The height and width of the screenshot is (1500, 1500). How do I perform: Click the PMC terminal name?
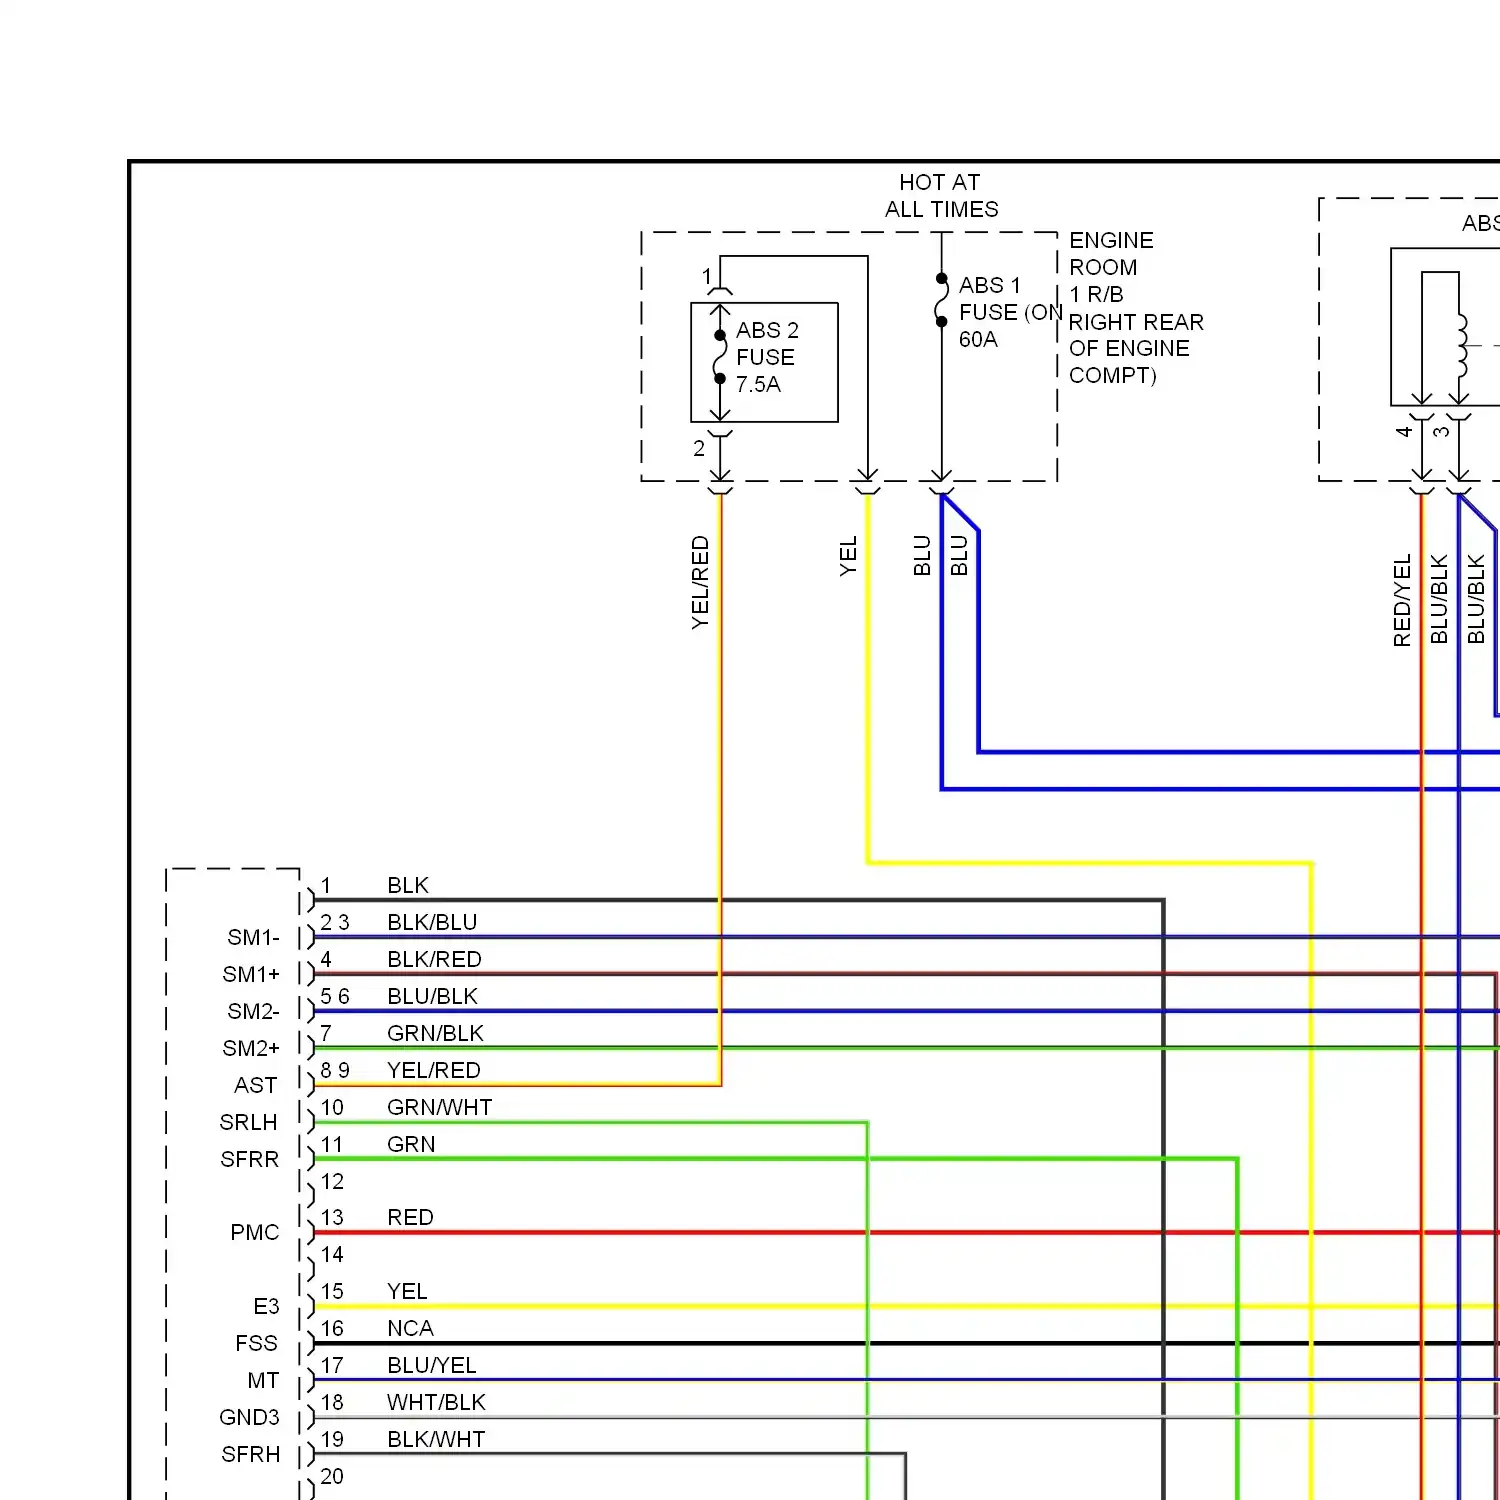point(255,1232)
